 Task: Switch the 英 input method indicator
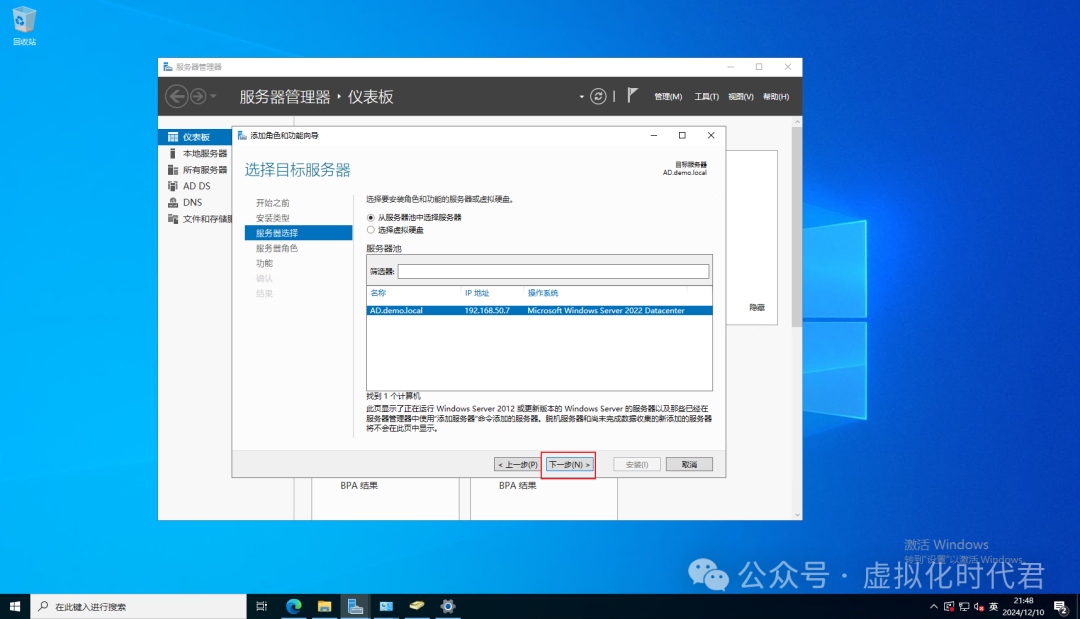[993, 607]
